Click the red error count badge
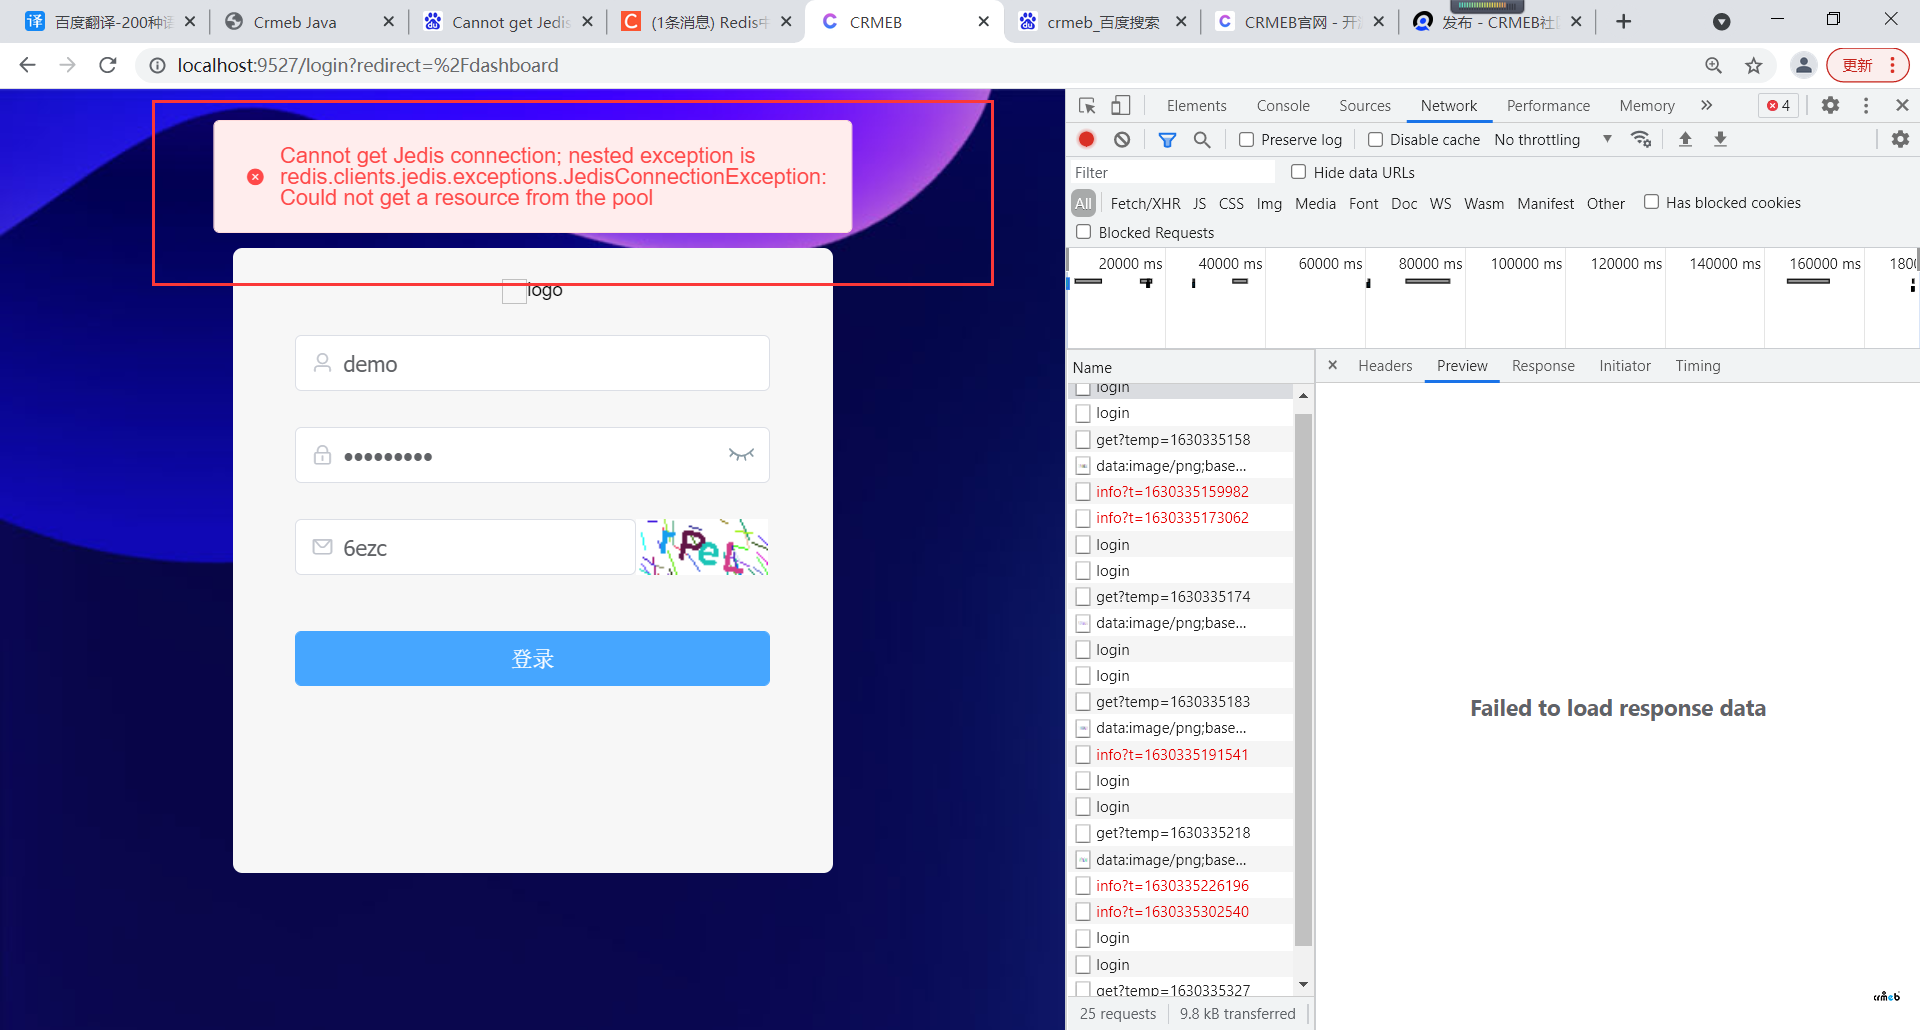 click(1779, 105)
